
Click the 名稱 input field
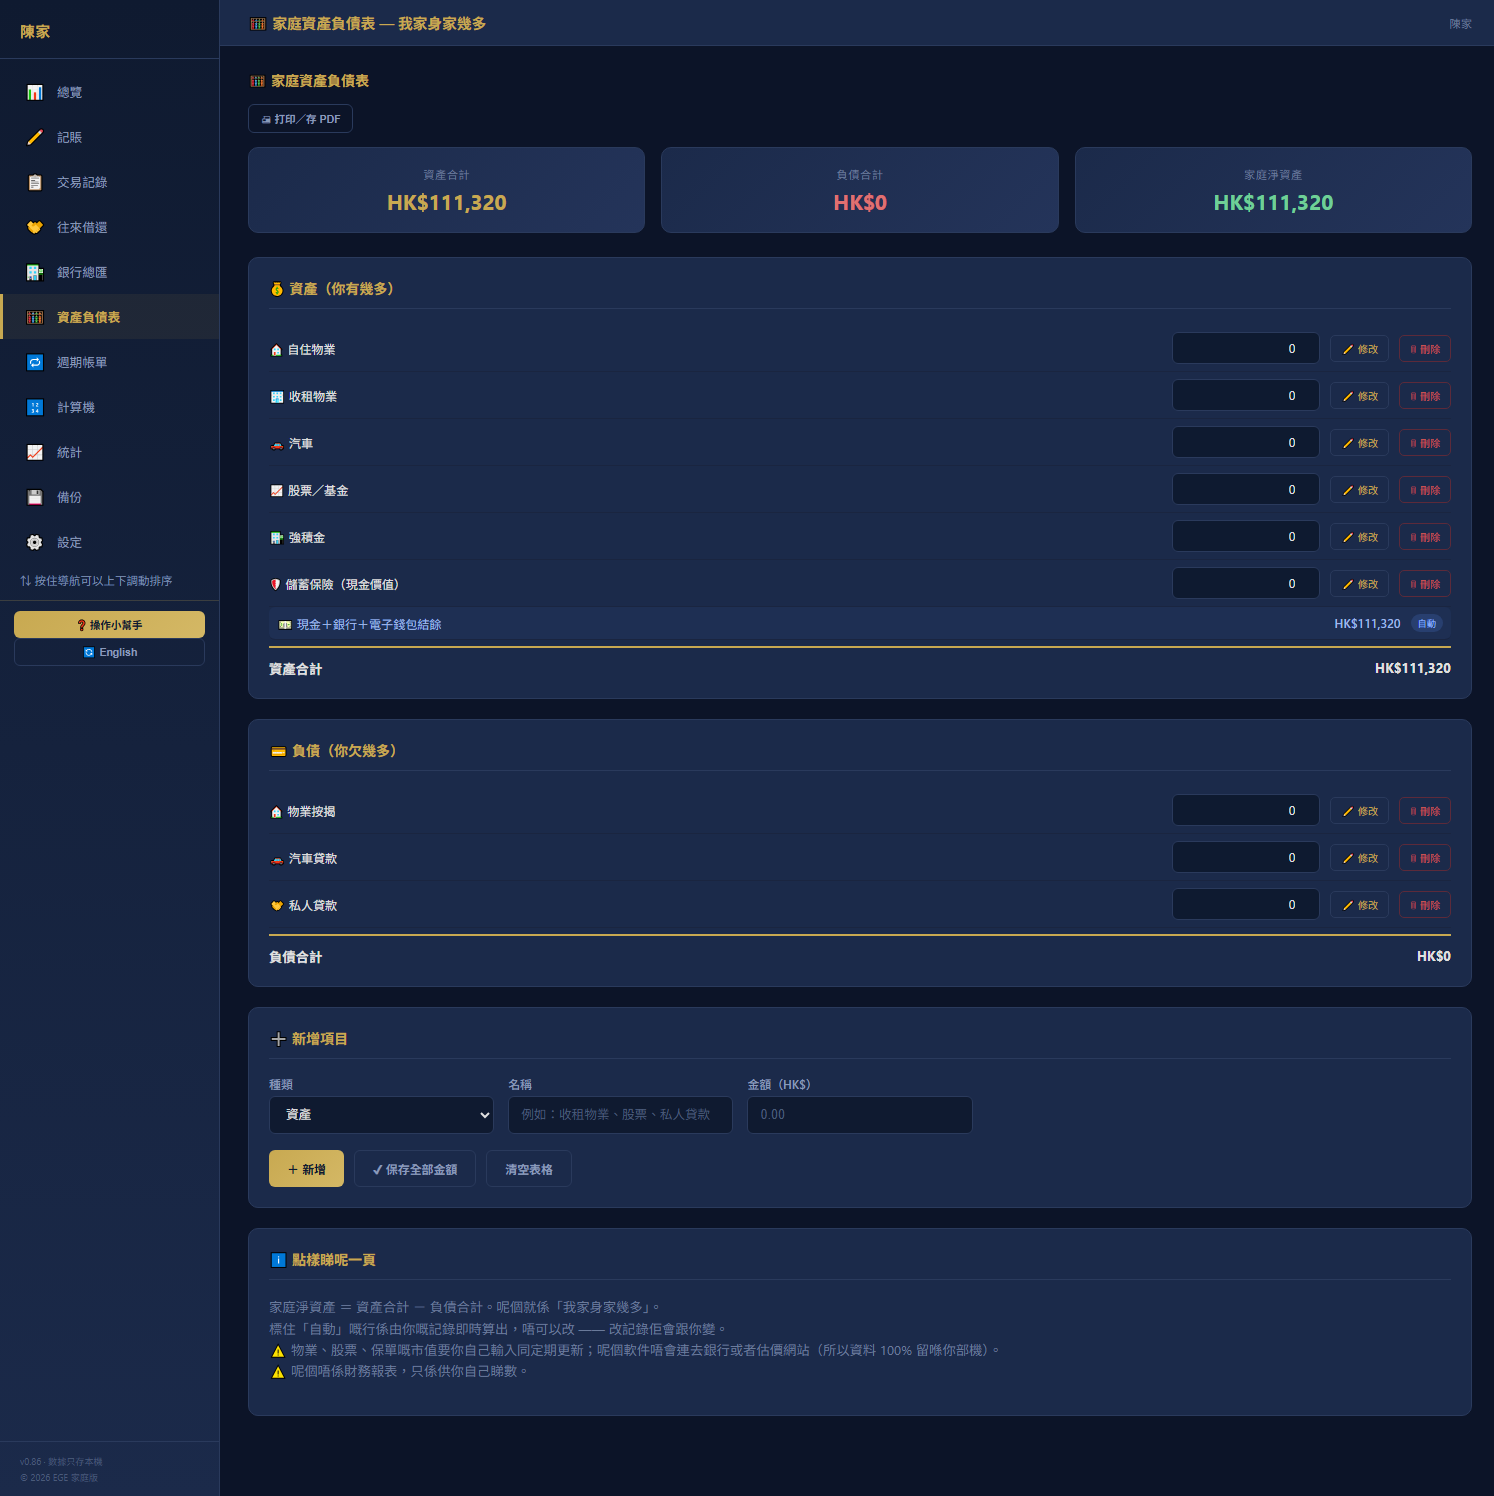coord(620,1115)
